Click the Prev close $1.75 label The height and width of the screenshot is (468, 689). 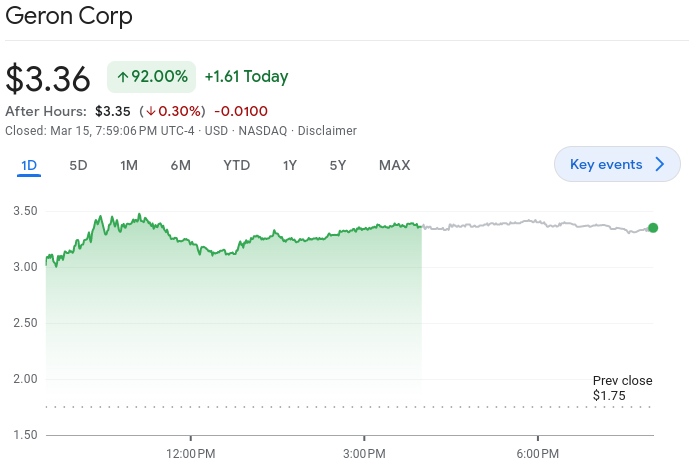point(622,388)
